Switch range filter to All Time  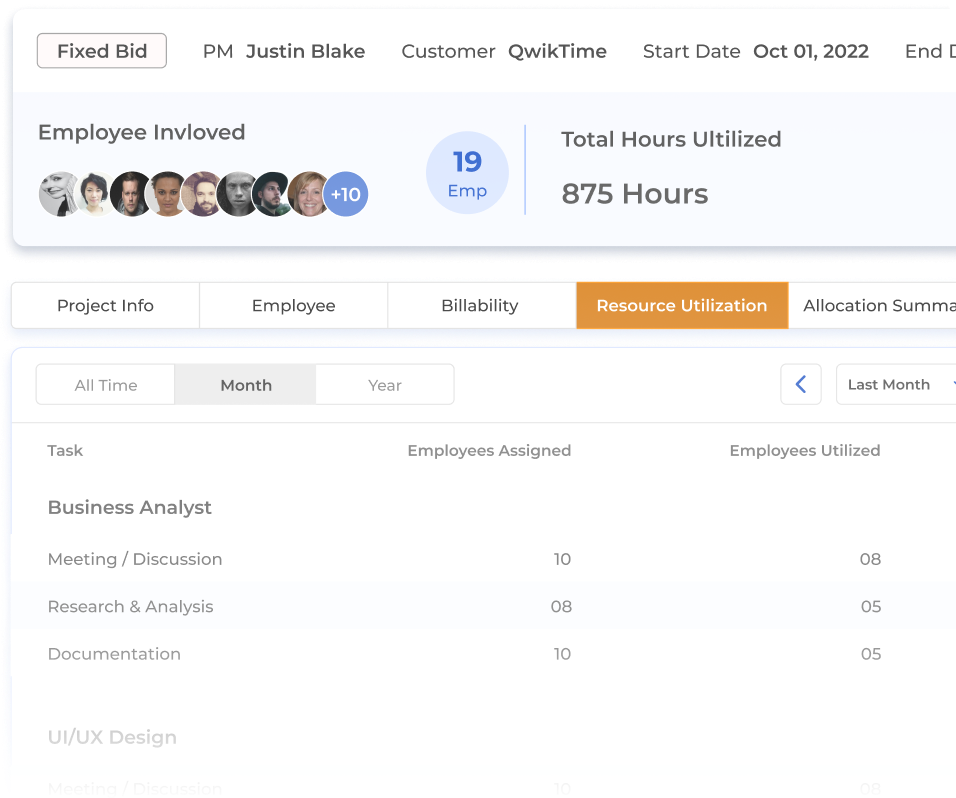tap(105, 385)
